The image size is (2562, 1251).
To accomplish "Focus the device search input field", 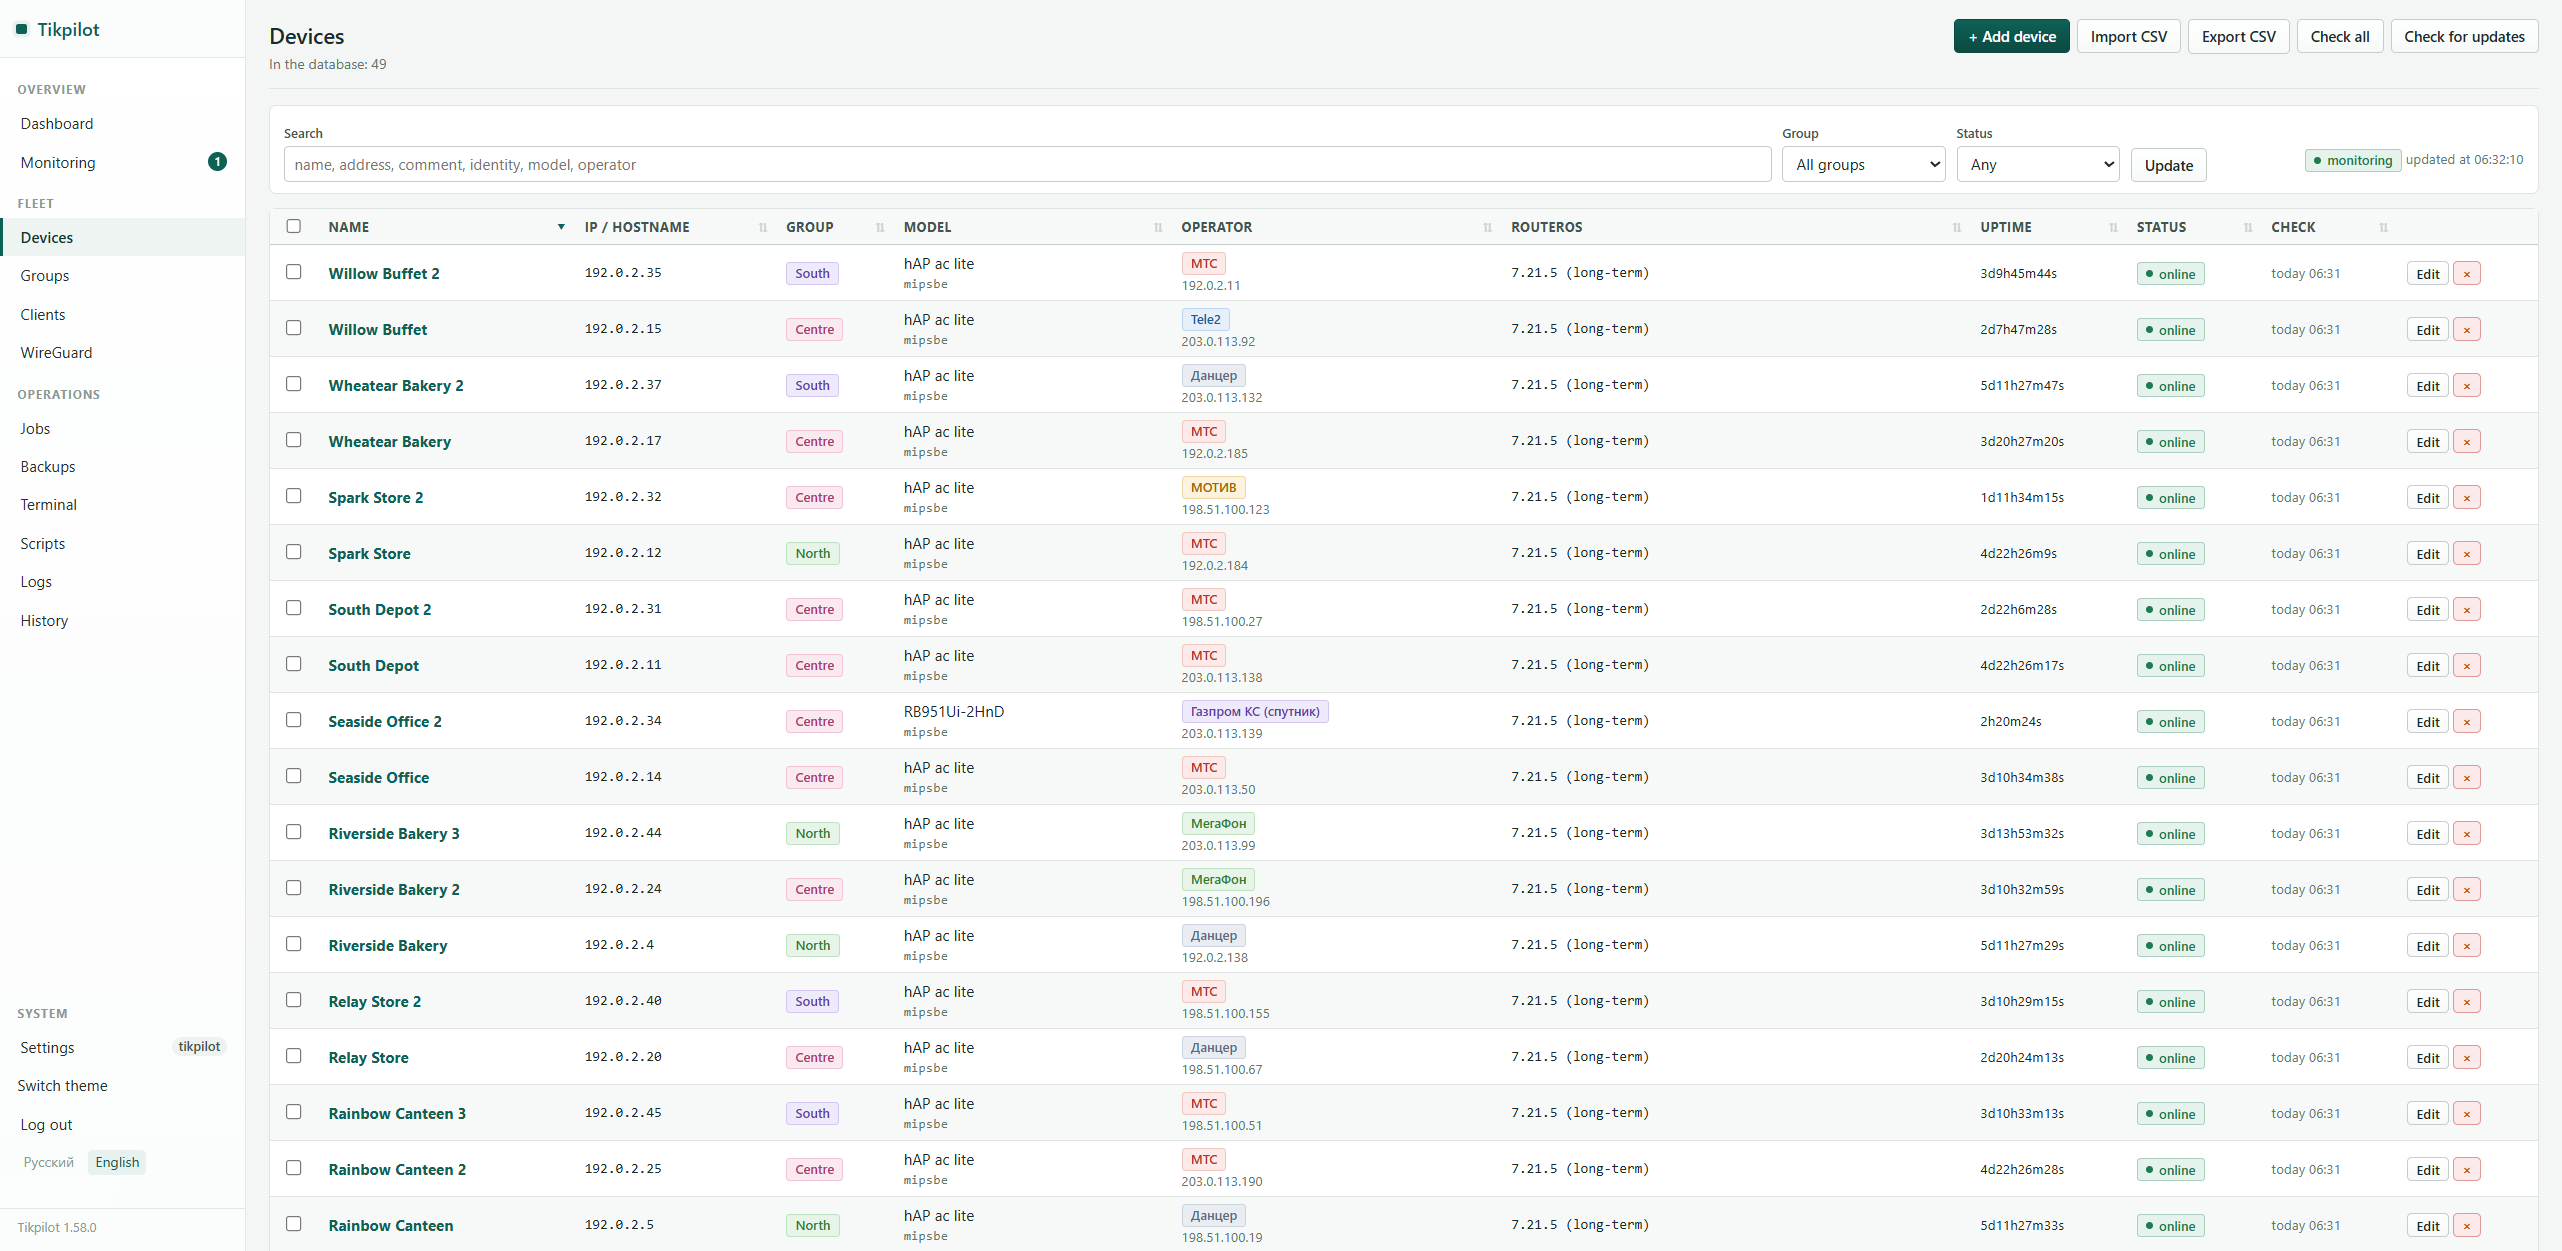I will tap(1027, 165).
